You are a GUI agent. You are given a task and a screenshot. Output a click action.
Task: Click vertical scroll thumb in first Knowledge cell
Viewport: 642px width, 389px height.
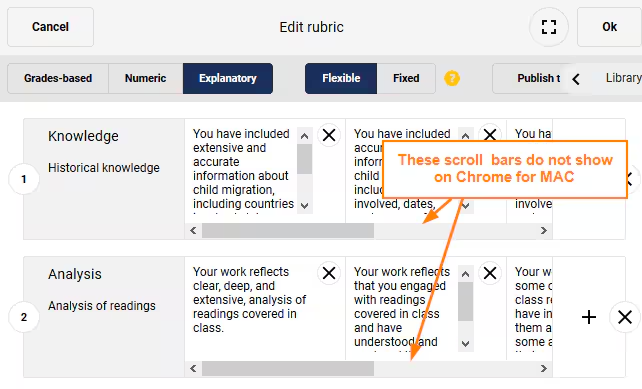tap(304, 159)
